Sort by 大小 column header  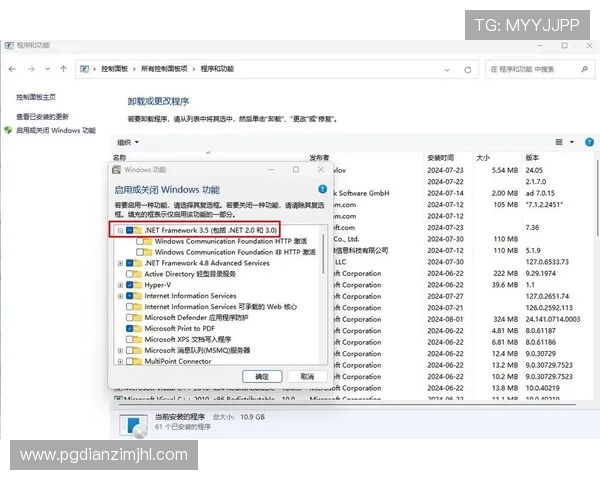(483, 158)
